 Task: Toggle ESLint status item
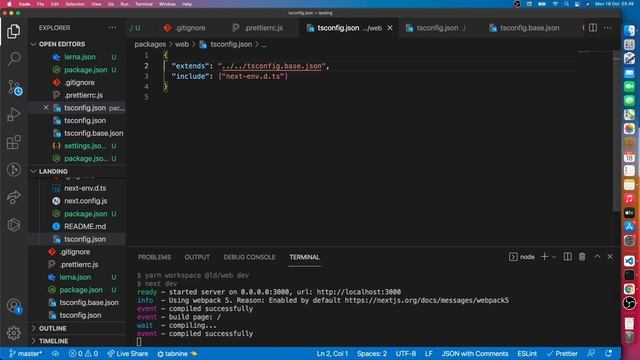coord(527,353)
